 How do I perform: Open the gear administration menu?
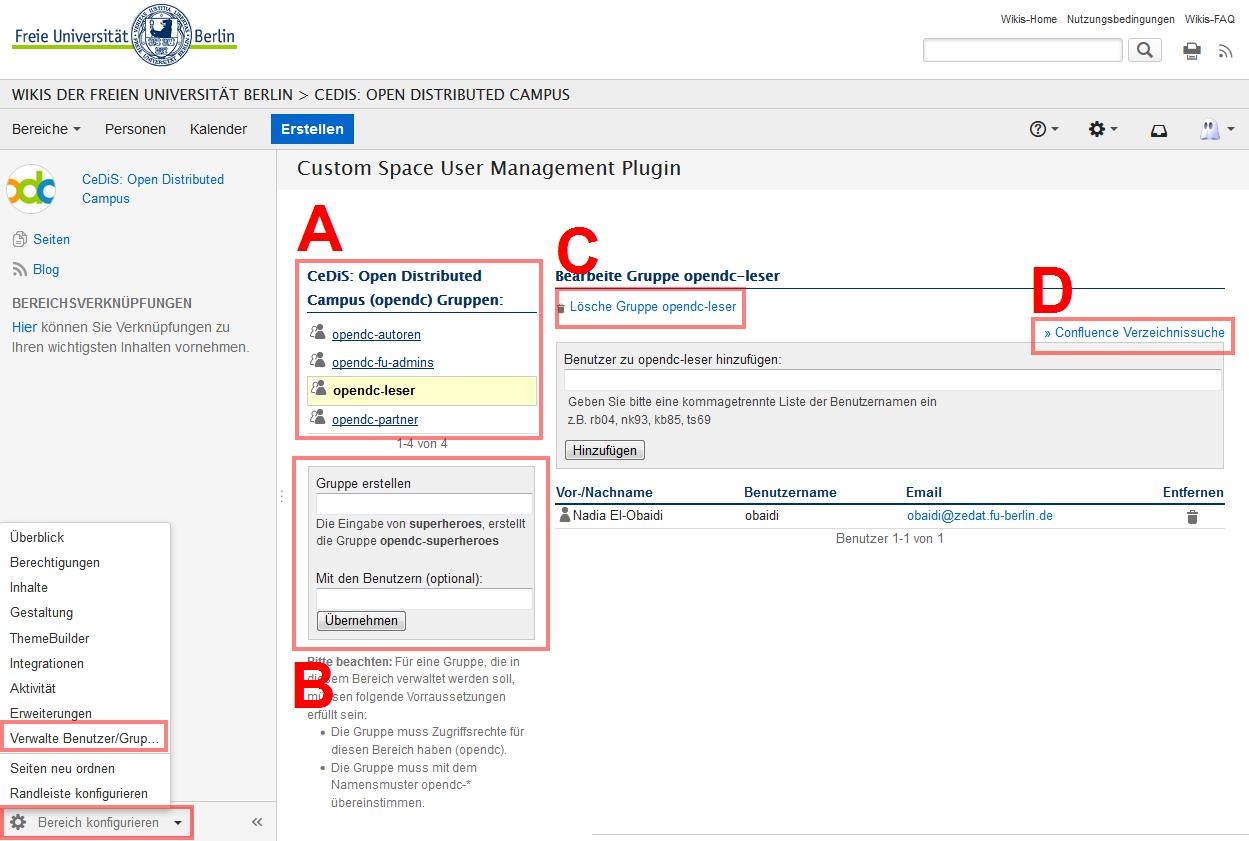coord(1103,129)
